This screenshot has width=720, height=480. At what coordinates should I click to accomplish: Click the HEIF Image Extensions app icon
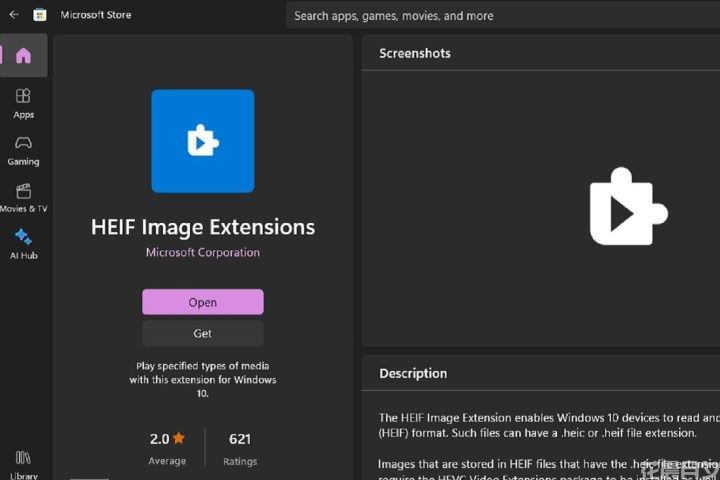coord(203,141)
